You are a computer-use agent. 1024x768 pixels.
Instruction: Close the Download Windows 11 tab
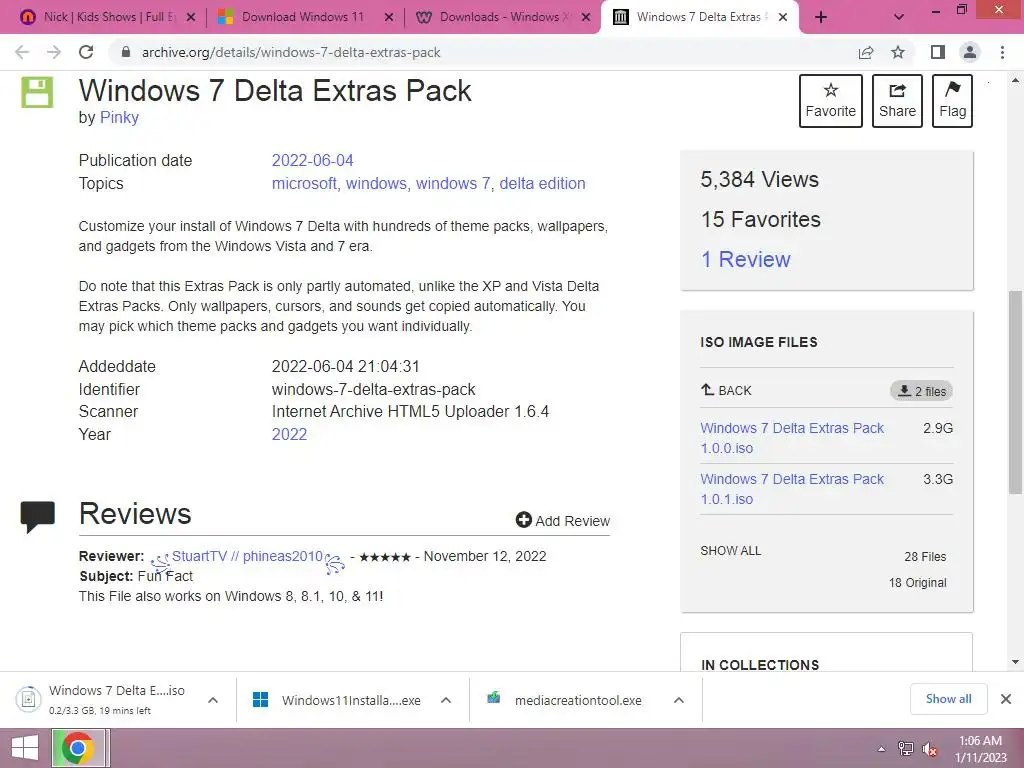pyautogui.click(x=389, y=18)
